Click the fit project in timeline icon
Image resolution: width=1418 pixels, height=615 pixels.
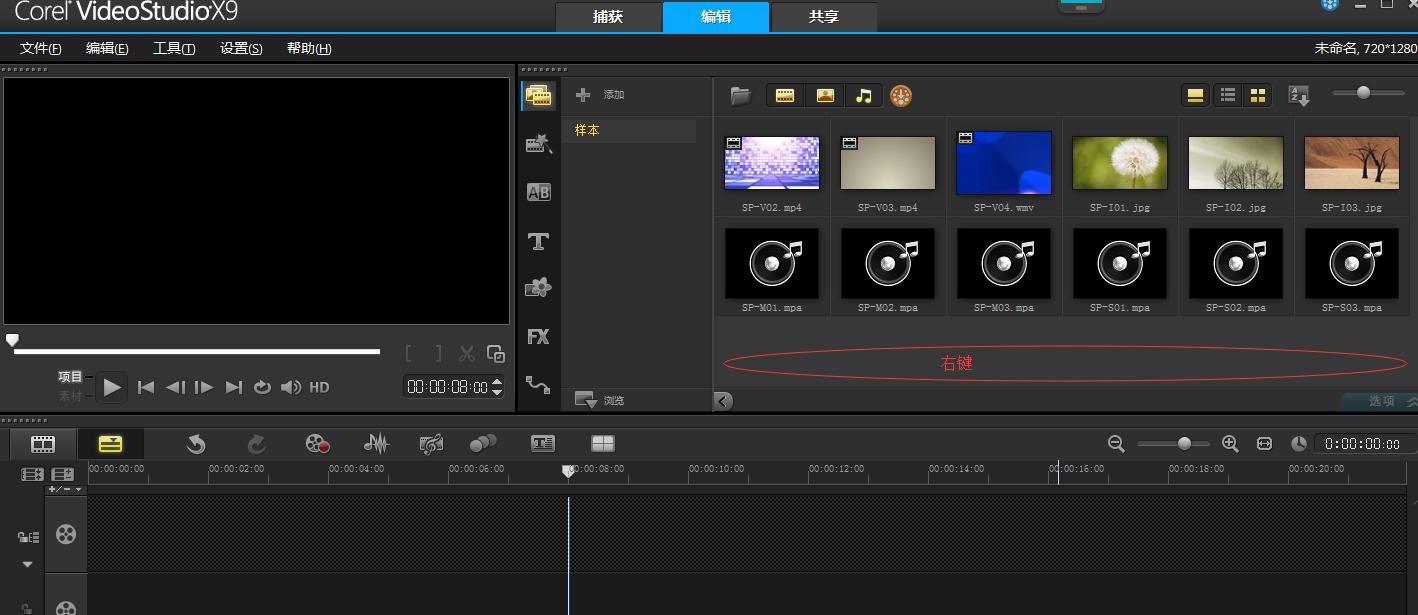(1264, 444)
